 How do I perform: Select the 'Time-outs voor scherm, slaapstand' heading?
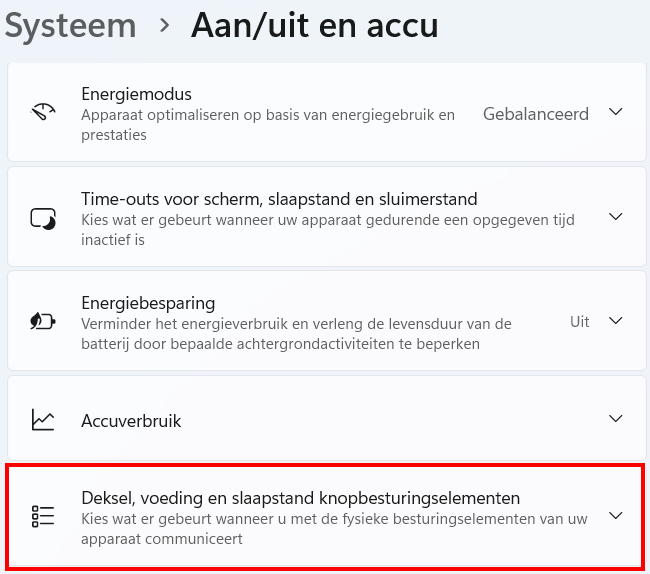[x=279, y=199]
